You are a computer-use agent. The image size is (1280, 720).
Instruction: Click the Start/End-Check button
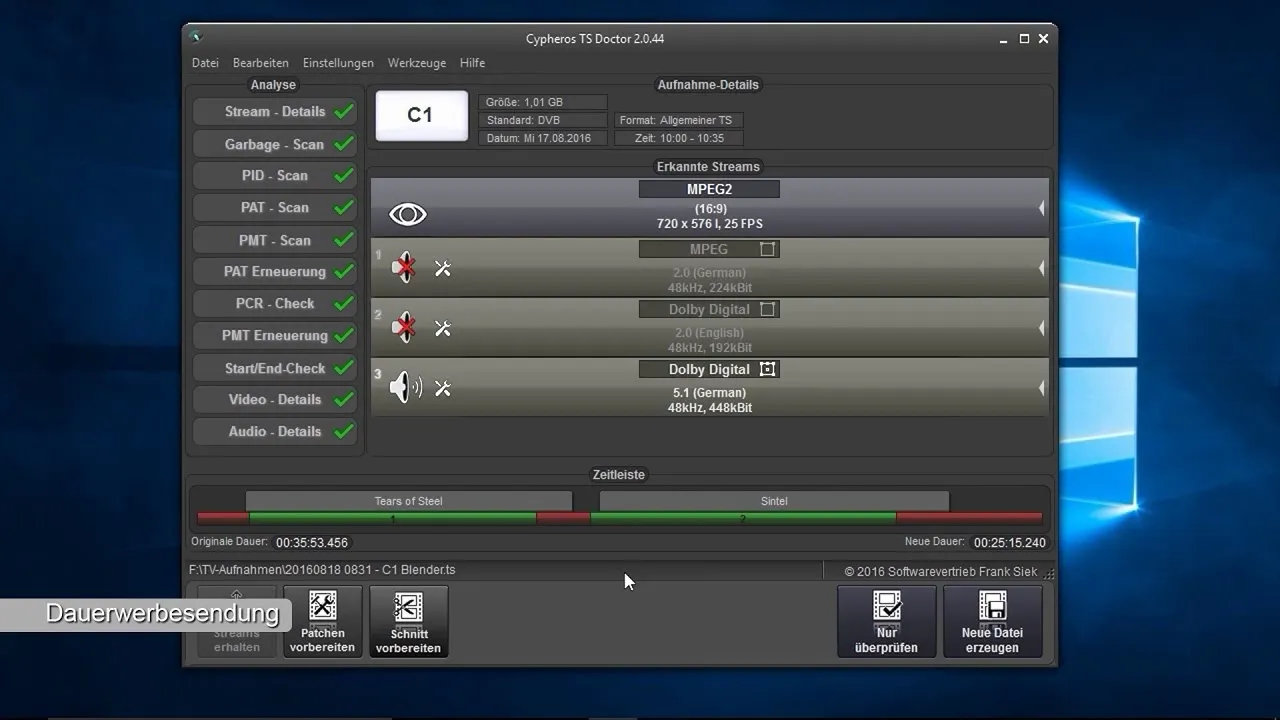[x=275, y=368]
